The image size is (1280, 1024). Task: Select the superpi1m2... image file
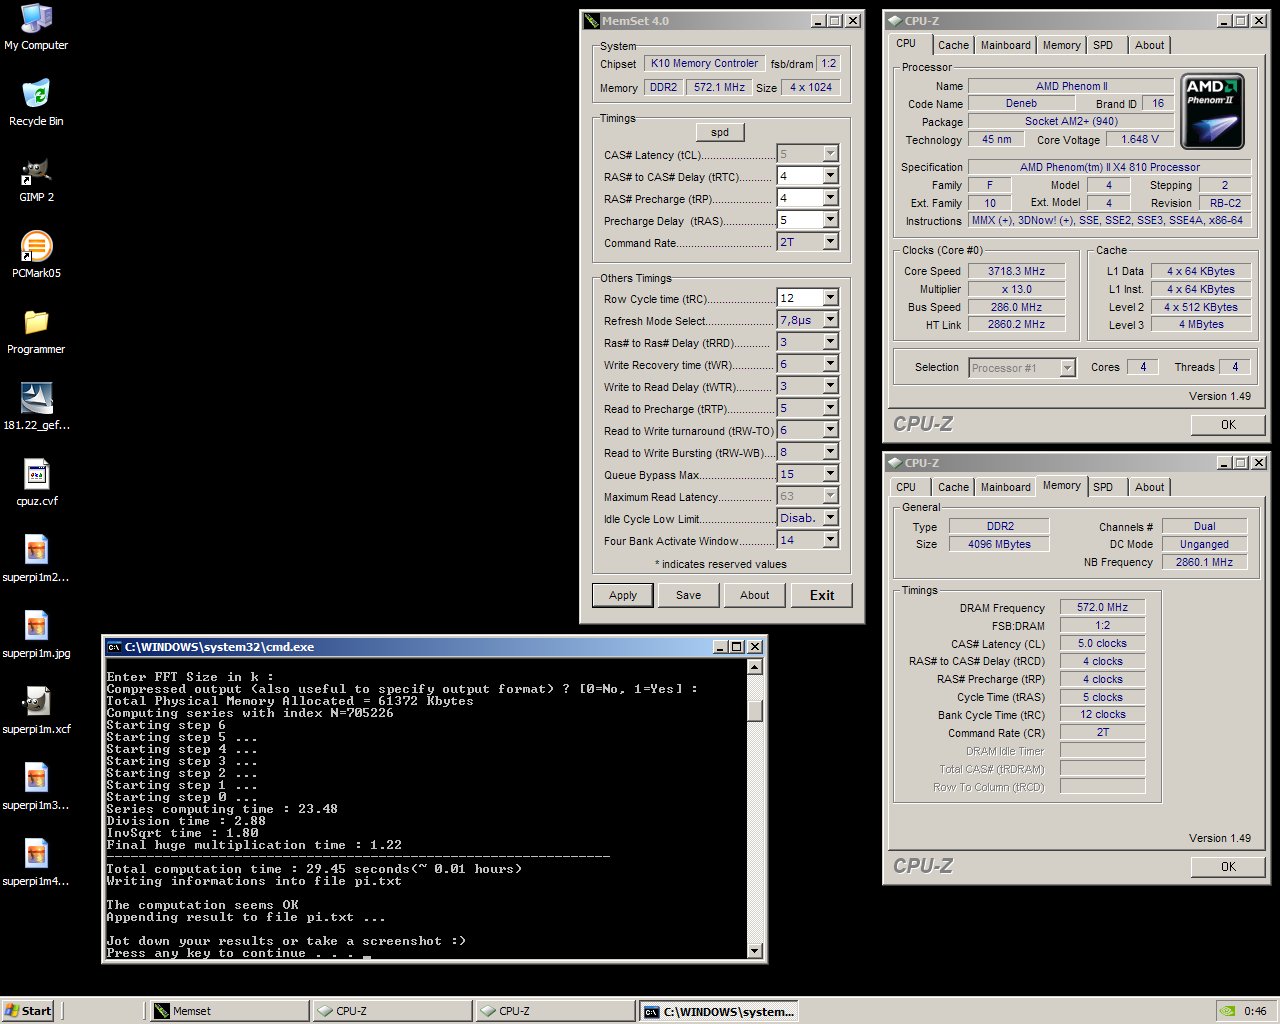coord(36,559)
